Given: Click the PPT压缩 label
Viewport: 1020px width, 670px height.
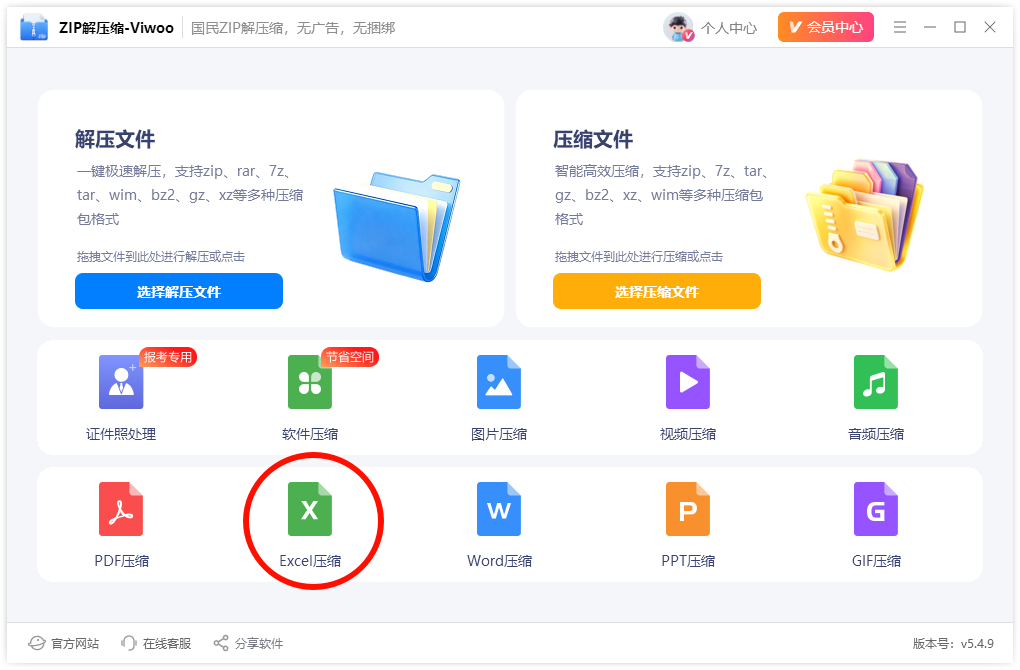Looking at the screenshot, I should tap(688, 561).
